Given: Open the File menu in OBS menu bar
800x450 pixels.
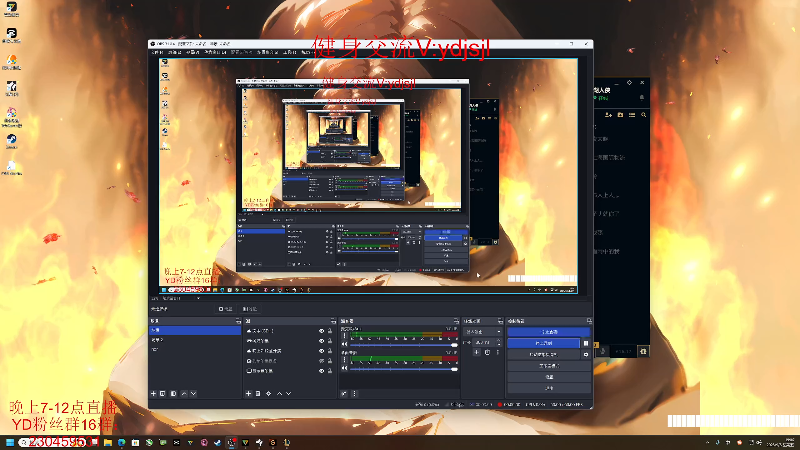Looking at the screenshot, I should [157, 52].
